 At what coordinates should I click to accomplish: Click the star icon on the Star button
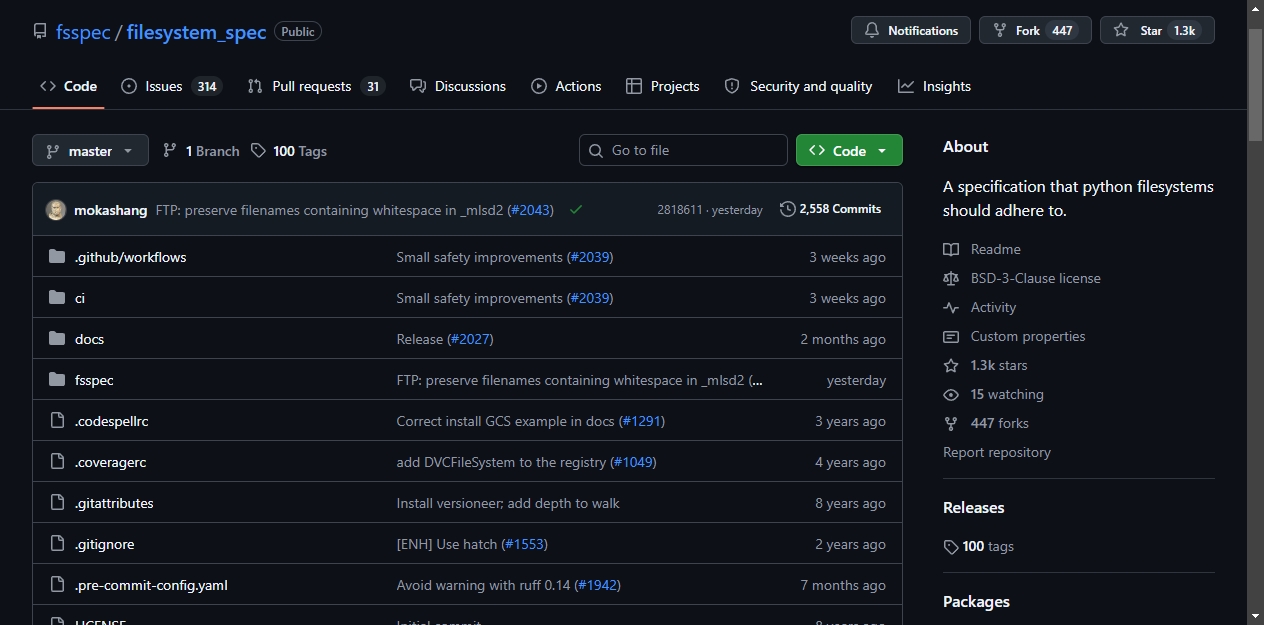pos(1121,31)
